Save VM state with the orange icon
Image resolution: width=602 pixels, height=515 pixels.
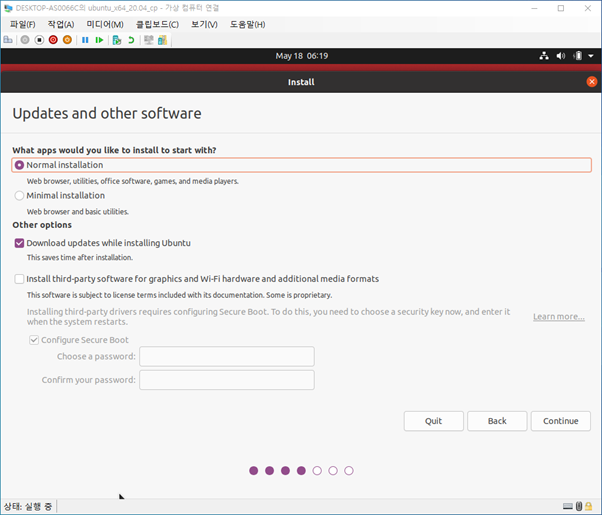67,40
